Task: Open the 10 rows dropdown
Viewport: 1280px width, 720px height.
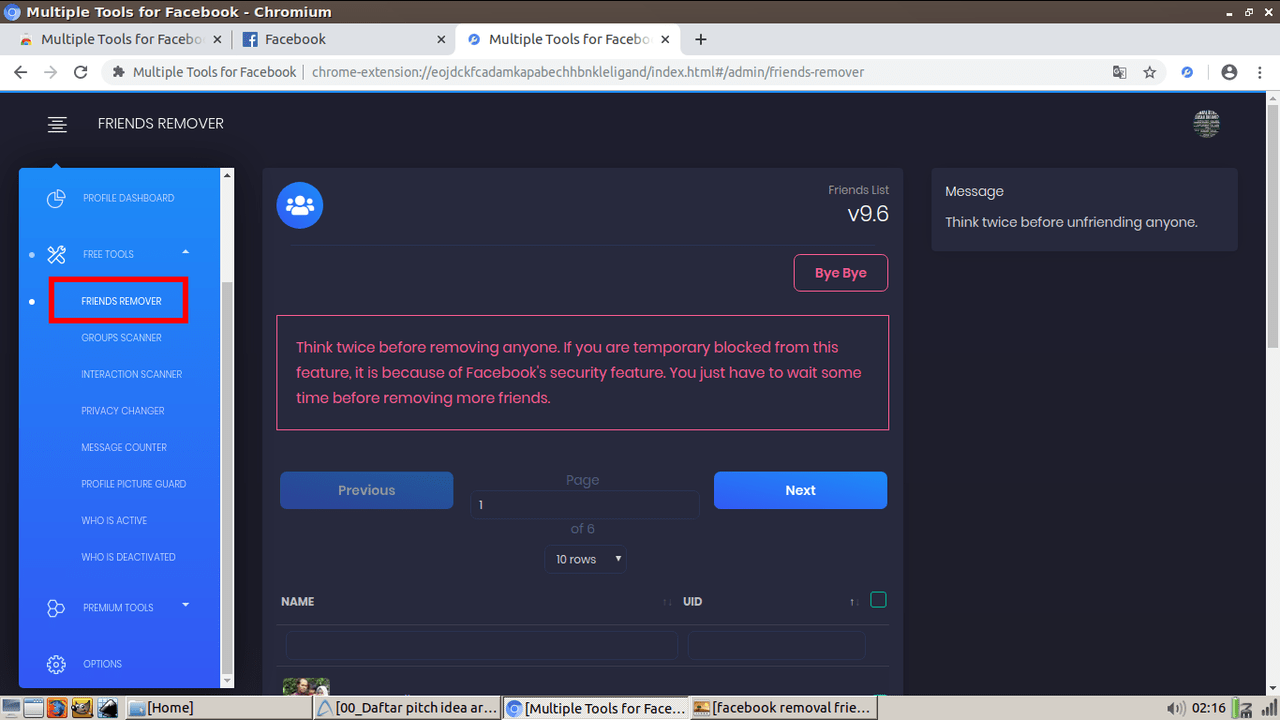Action: point(587,559)
